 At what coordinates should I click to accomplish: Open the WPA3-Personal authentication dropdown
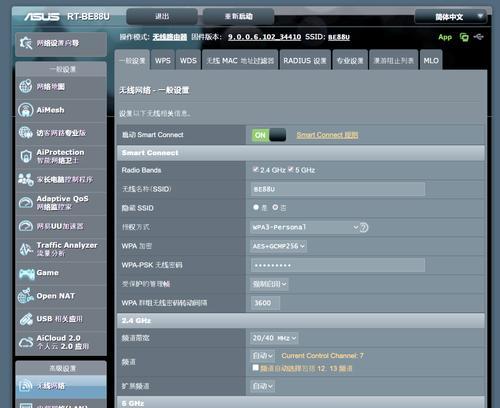point(305,227)
